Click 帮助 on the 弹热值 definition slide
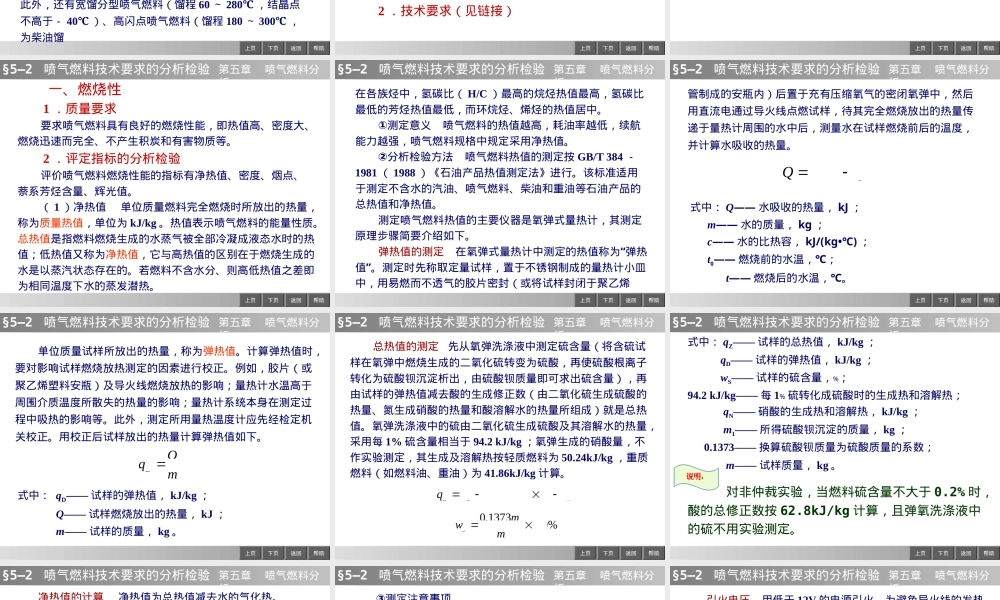Screen dimensions: 1000x600 (319, 553)
